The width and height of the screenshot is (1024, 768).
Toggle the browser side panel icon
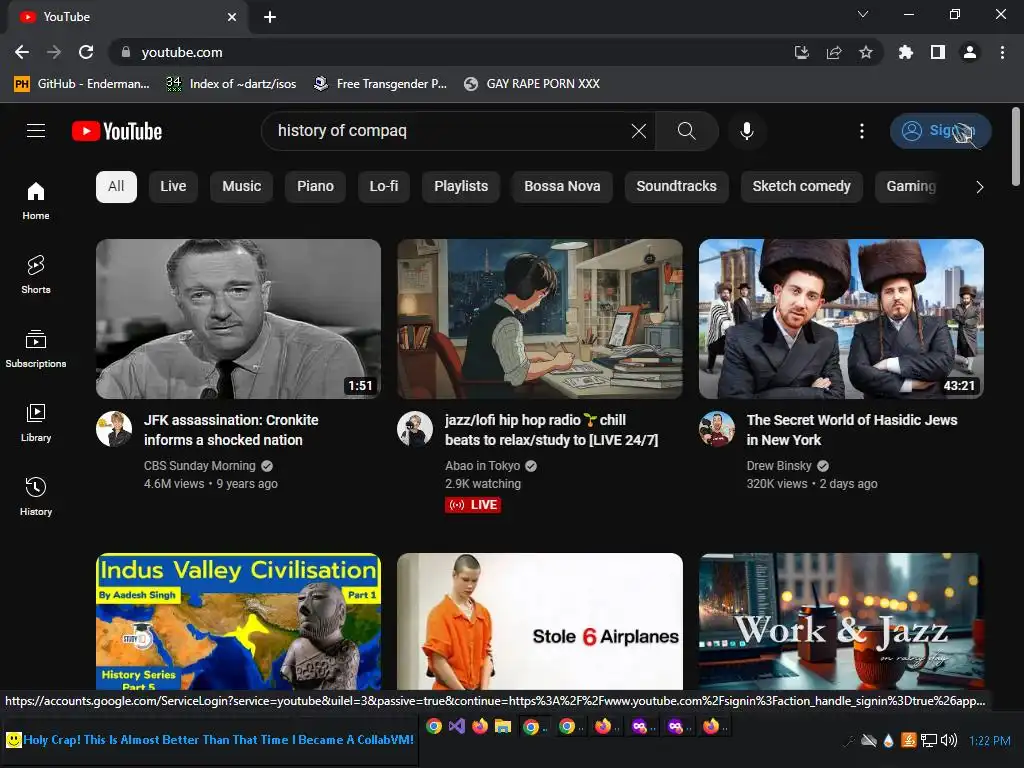[x=938, y=52]
